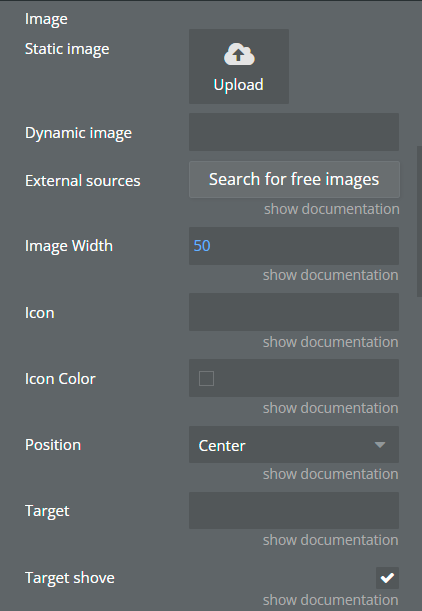Open documentation link under External sources
Viewport: 422px width, 611px height.
pos(332,209)
